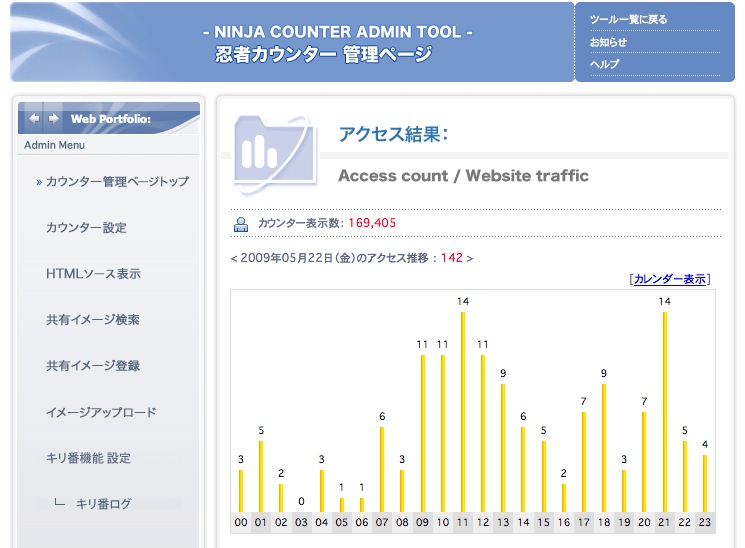
Task: Click the hour 13 bar in chart
Action: click(x=503, y=448)
